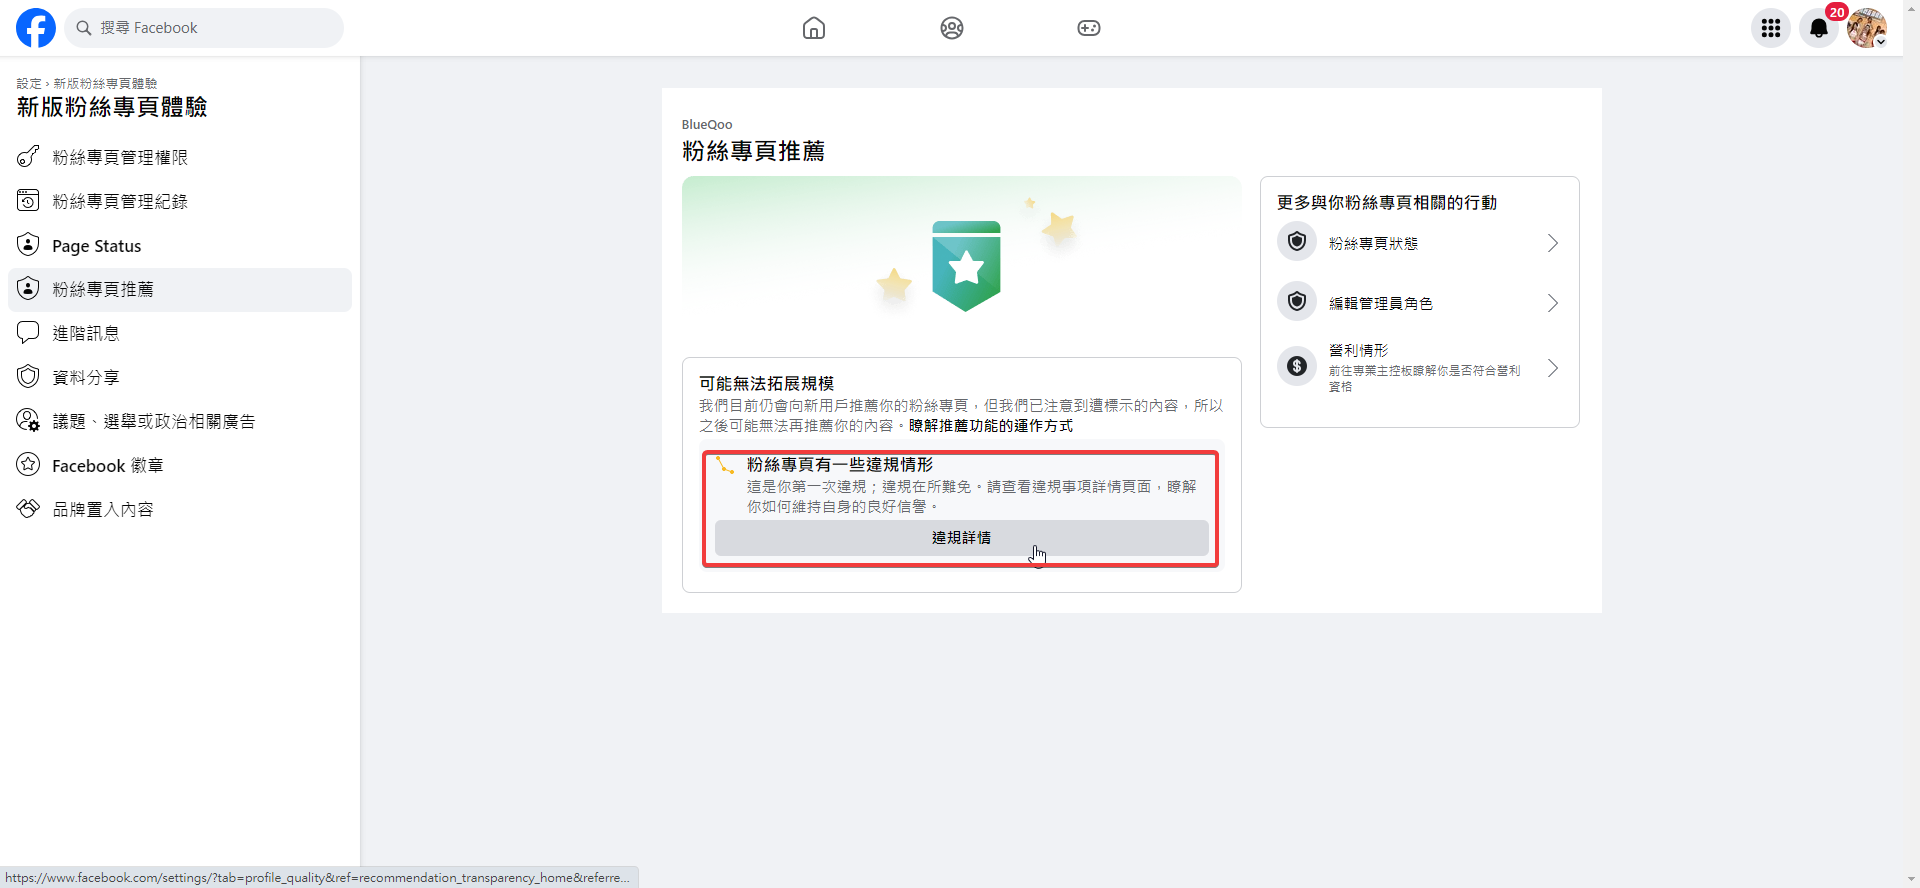
Task: Open the Gaming icon in top bar
Action: point(1089,28)
